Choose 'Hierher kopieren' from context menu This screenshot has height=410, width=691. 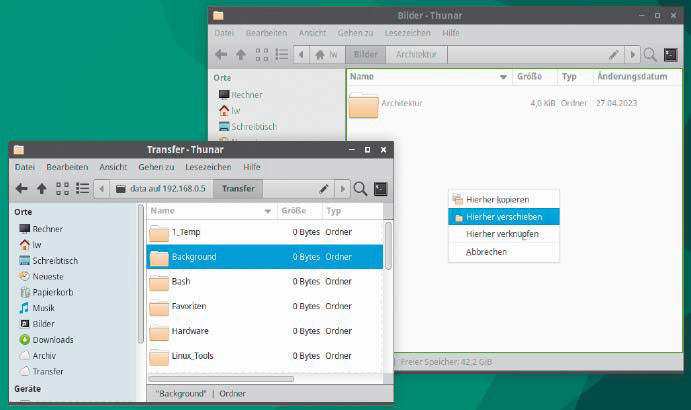click(504, 200)
